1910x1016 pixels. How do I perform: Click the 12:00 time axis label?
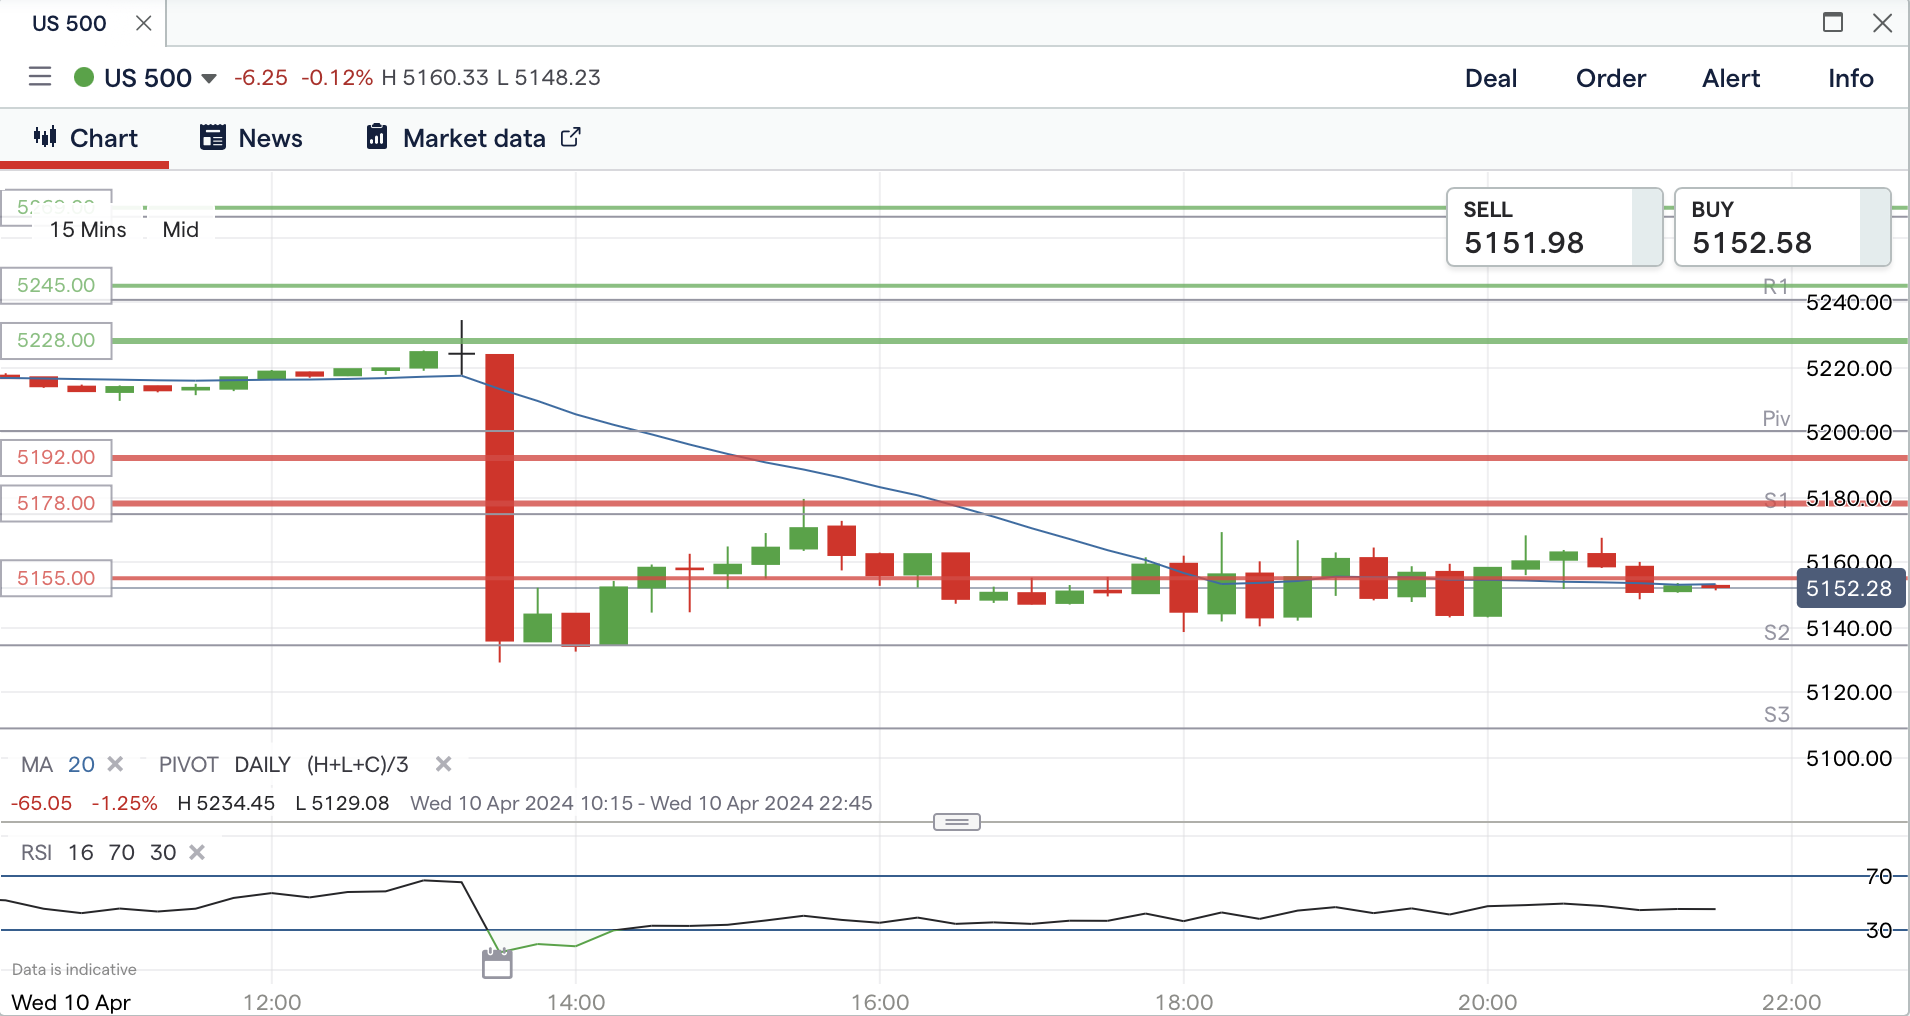(x=272, y=1002)
